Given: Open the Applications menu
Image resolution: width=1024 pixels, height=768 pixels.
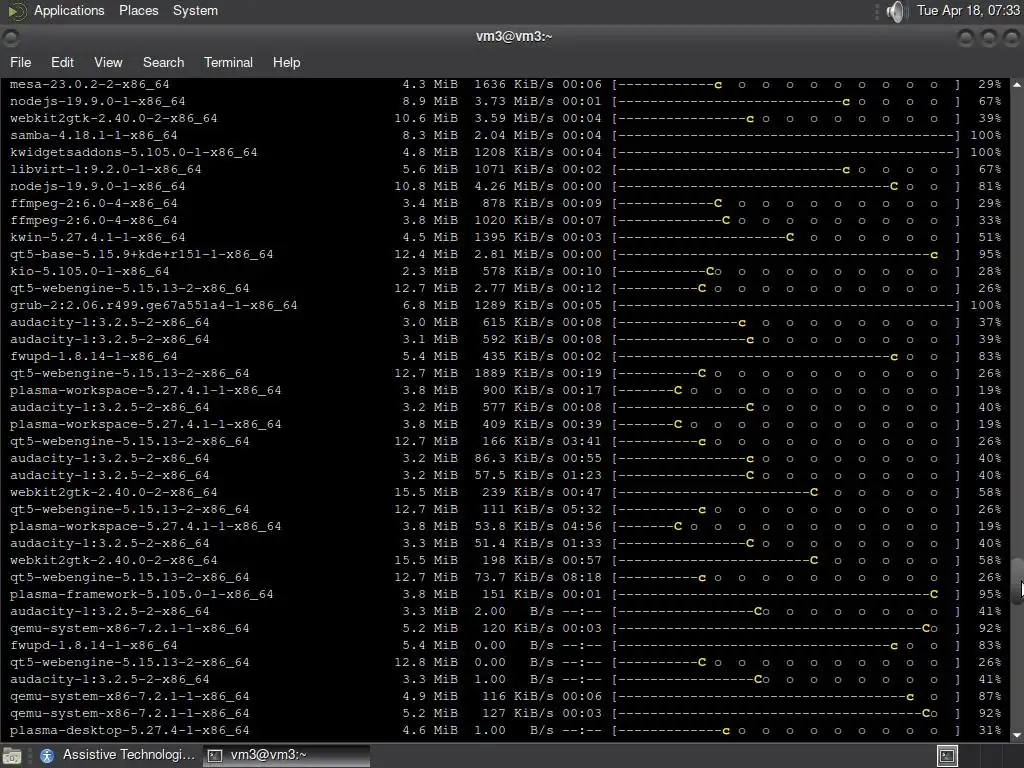Looking at the screenshot, I should pos(69,10).
